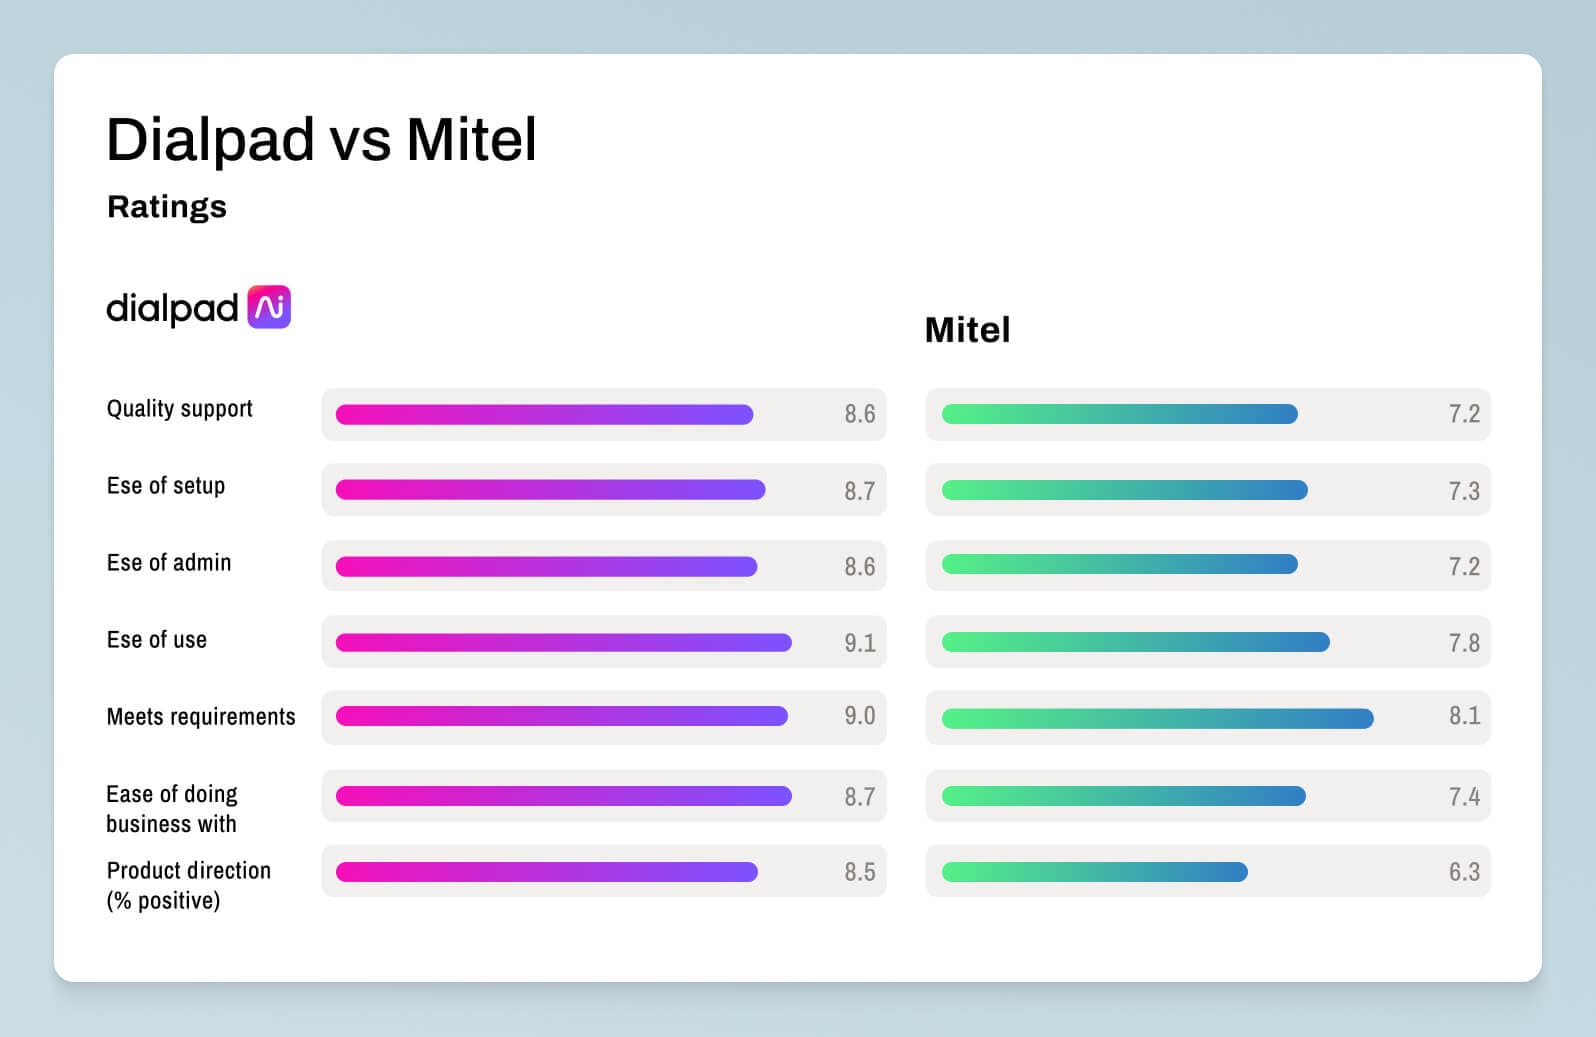The image size is (1596, 1037).
Task: Click the dialpad wordmark text
Action: click(172, 308)
